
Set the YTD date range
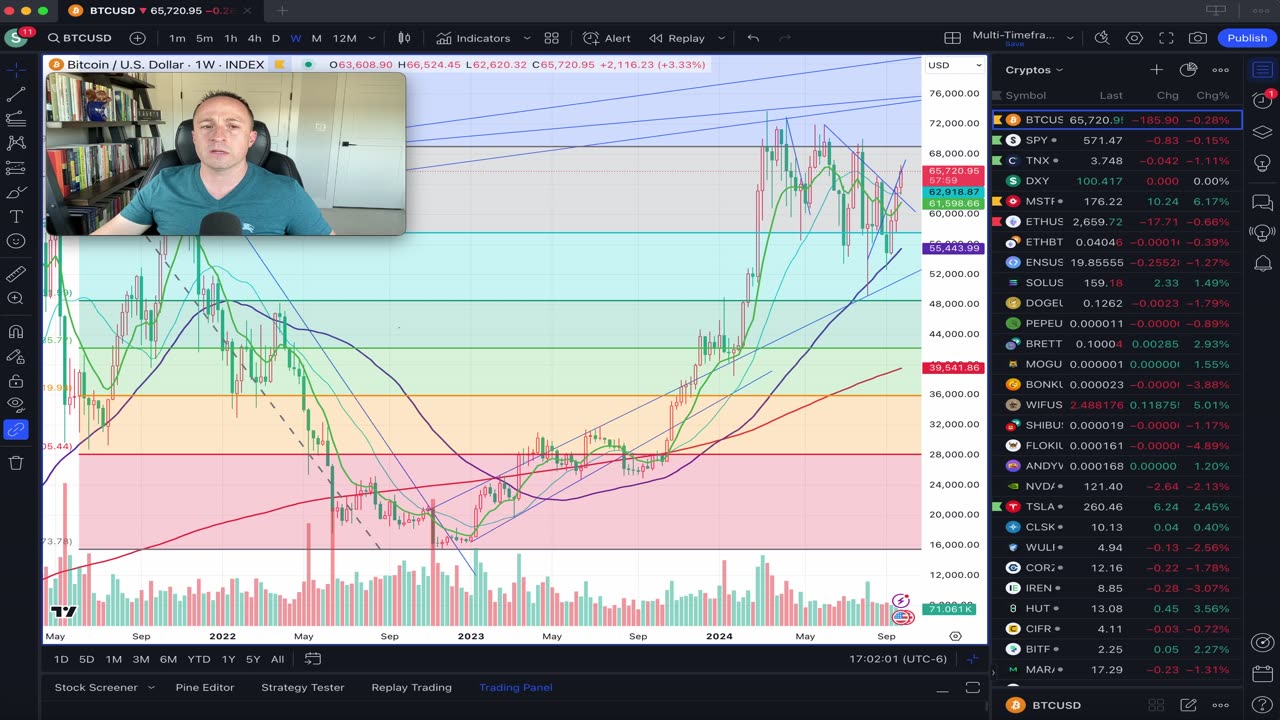pos(199,659)
